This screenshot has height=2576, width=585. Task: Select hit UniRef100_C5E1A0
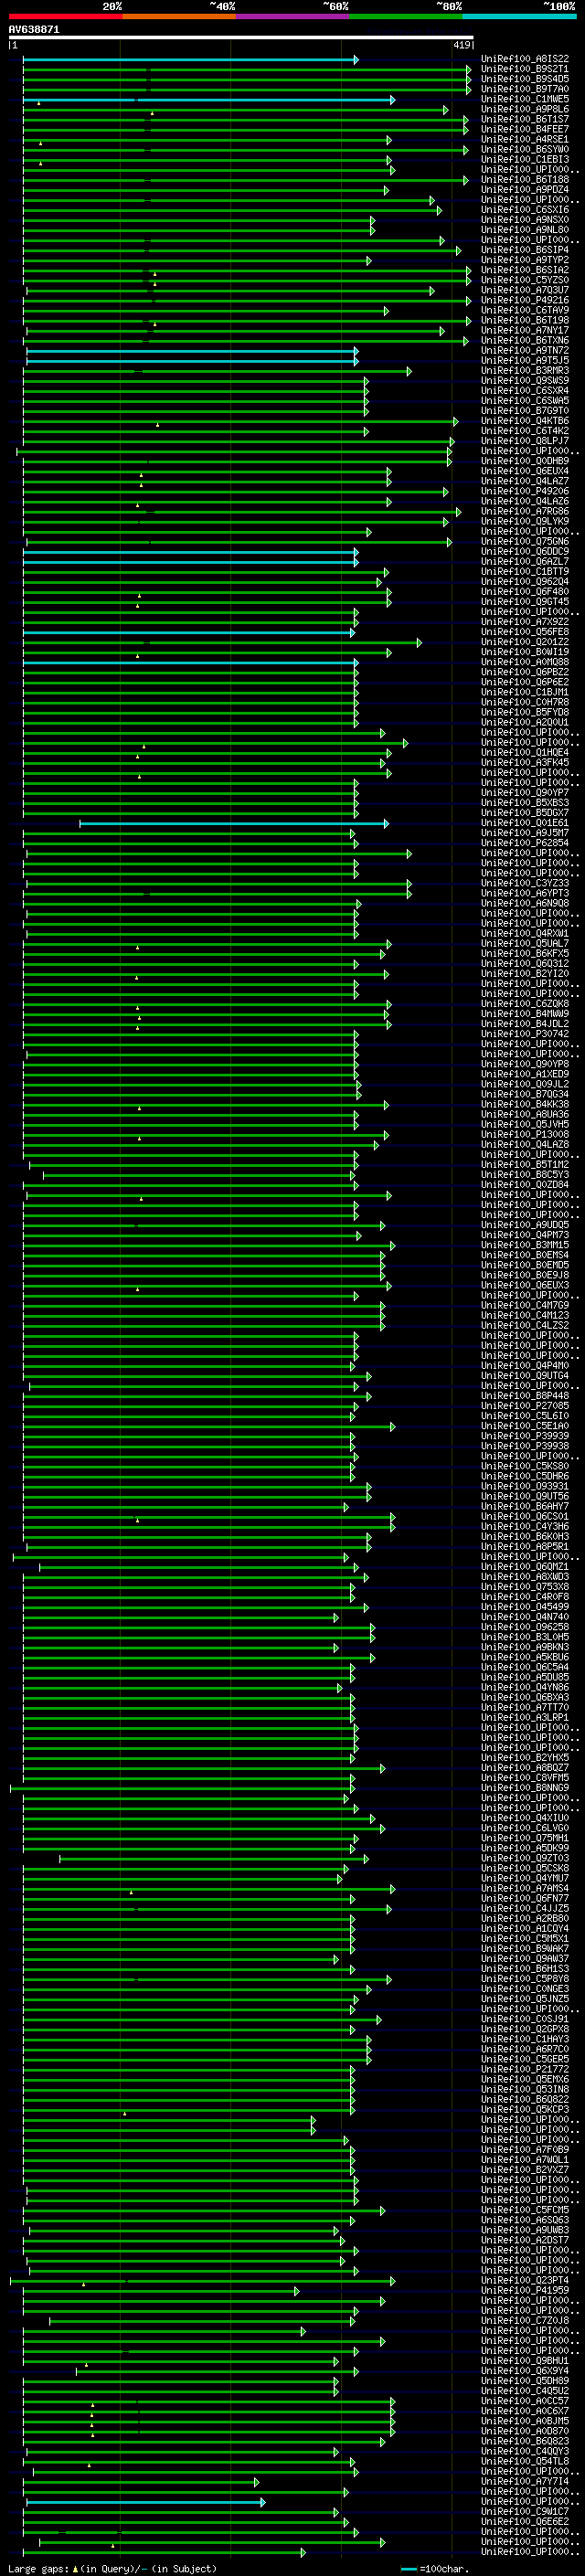tap(525, 1426)
